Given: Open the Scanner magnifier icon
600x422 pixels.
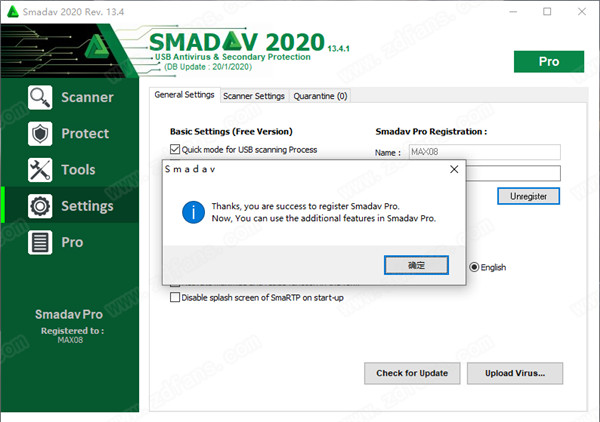Looking at the screenshot, I should 40,97.
